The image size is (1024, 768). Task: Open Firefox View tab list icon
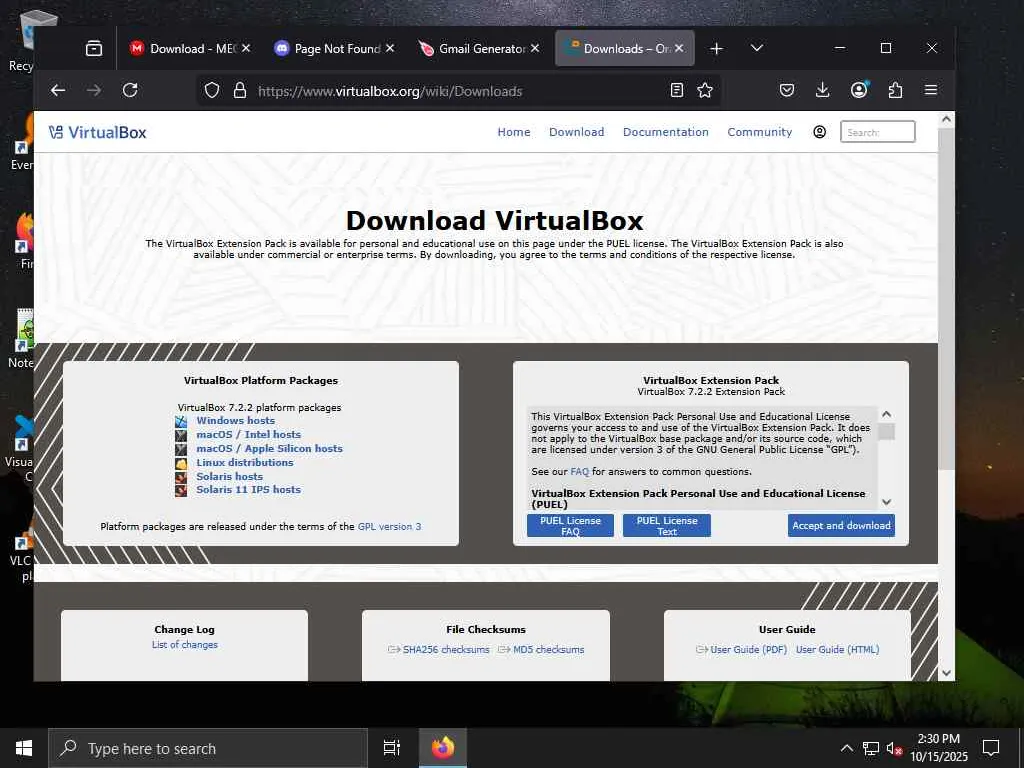[x=94, y=48]
